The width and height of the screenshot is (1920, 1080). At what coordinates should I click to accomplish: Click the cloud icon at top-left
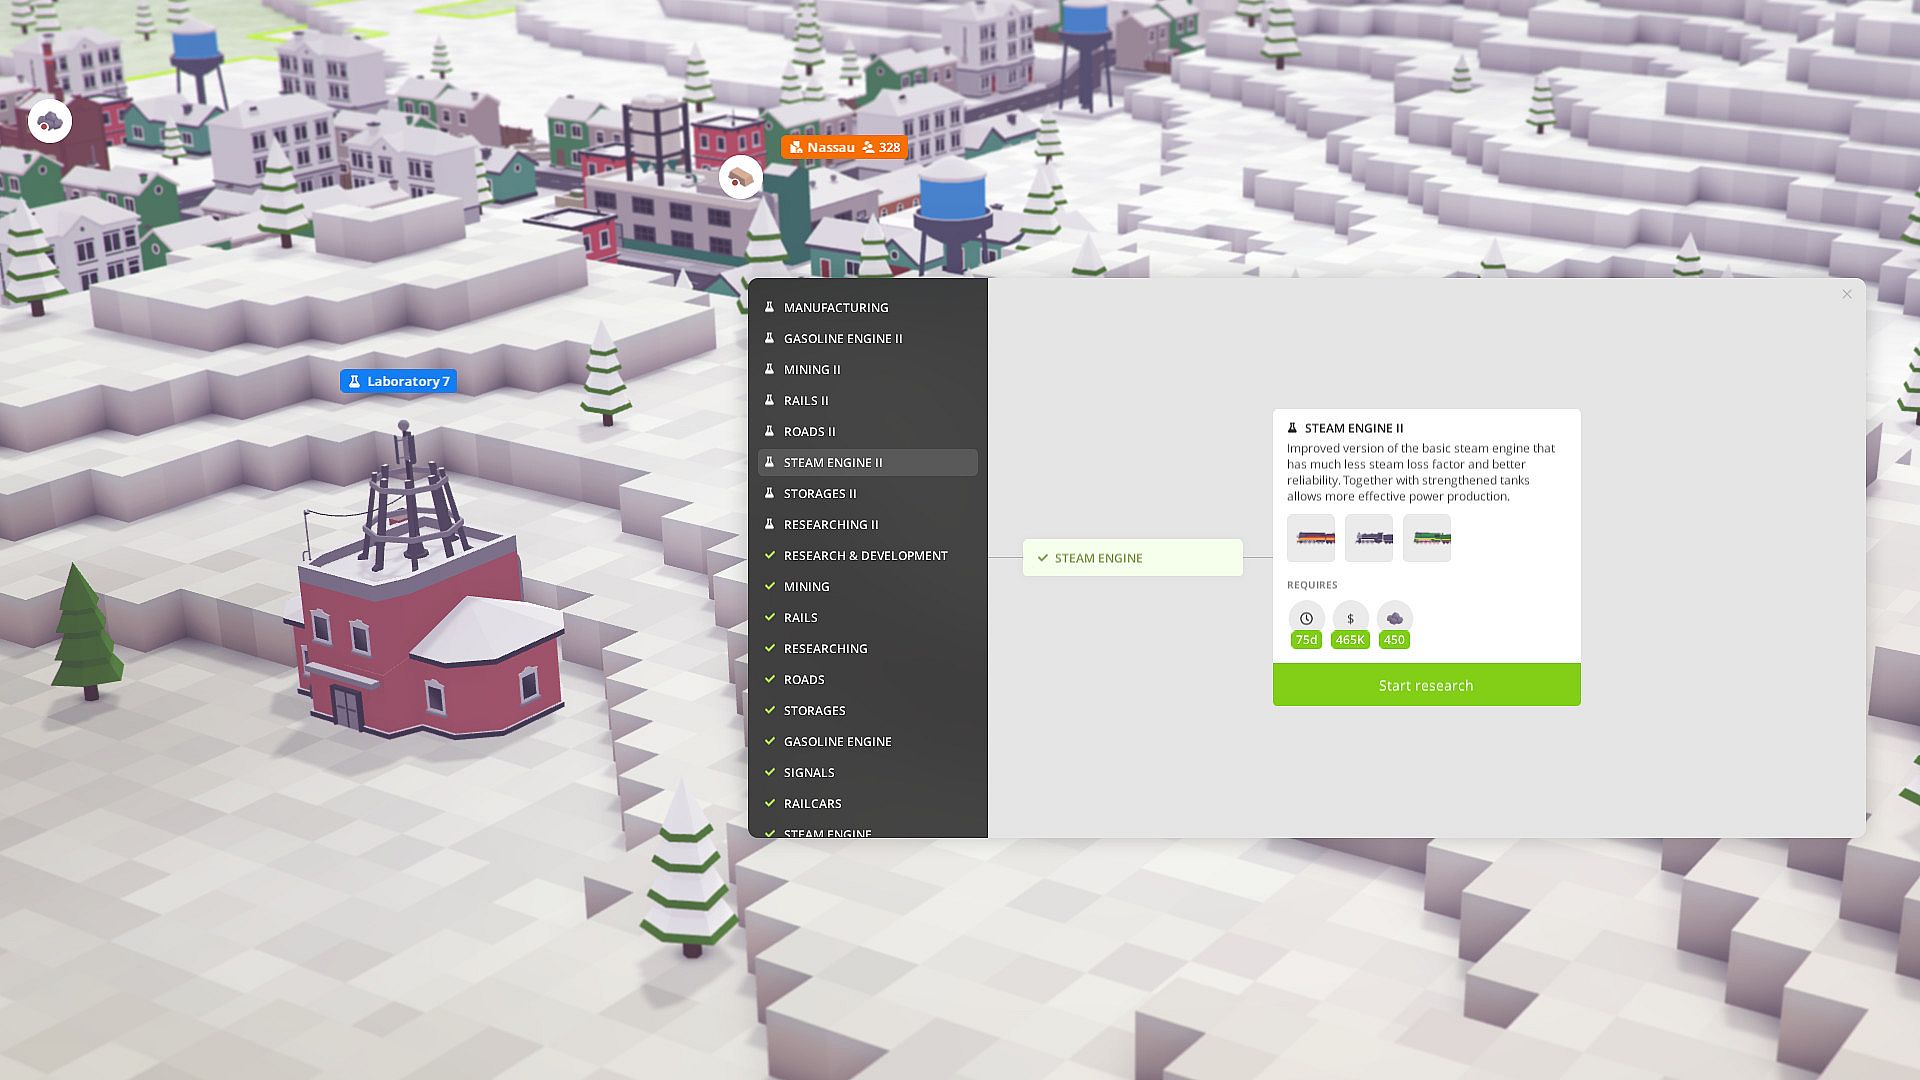coord(49,121)
